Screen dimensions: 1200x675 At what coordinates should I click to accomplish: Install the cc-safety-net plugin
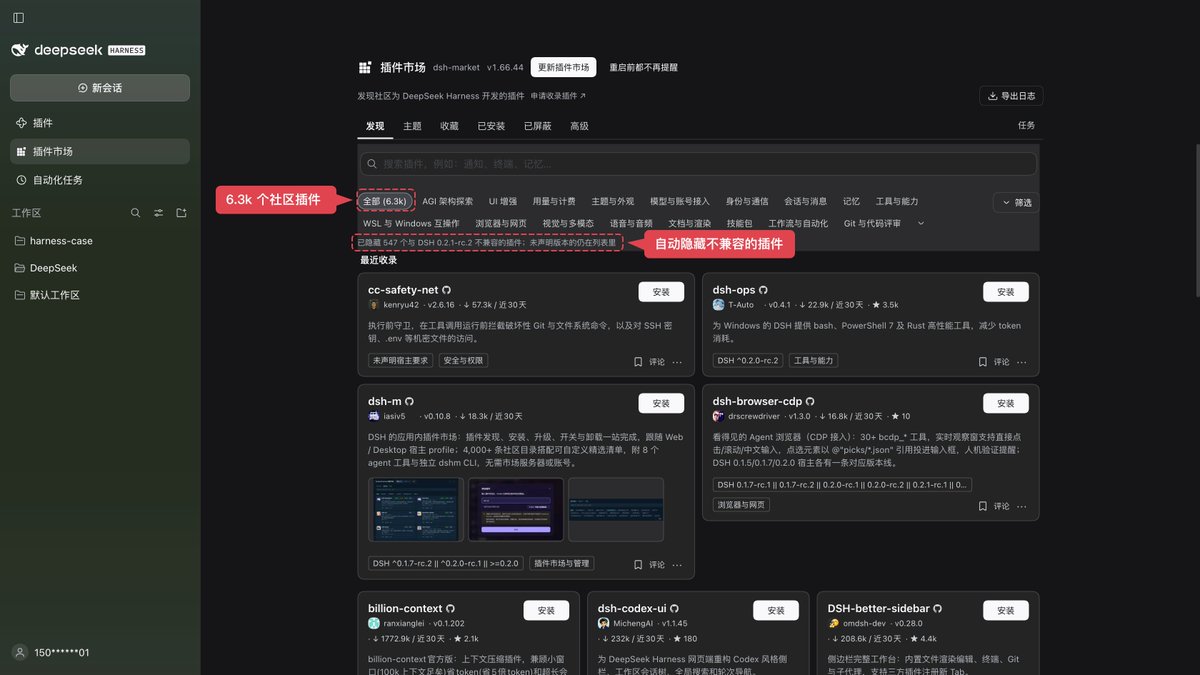(661, 292)
